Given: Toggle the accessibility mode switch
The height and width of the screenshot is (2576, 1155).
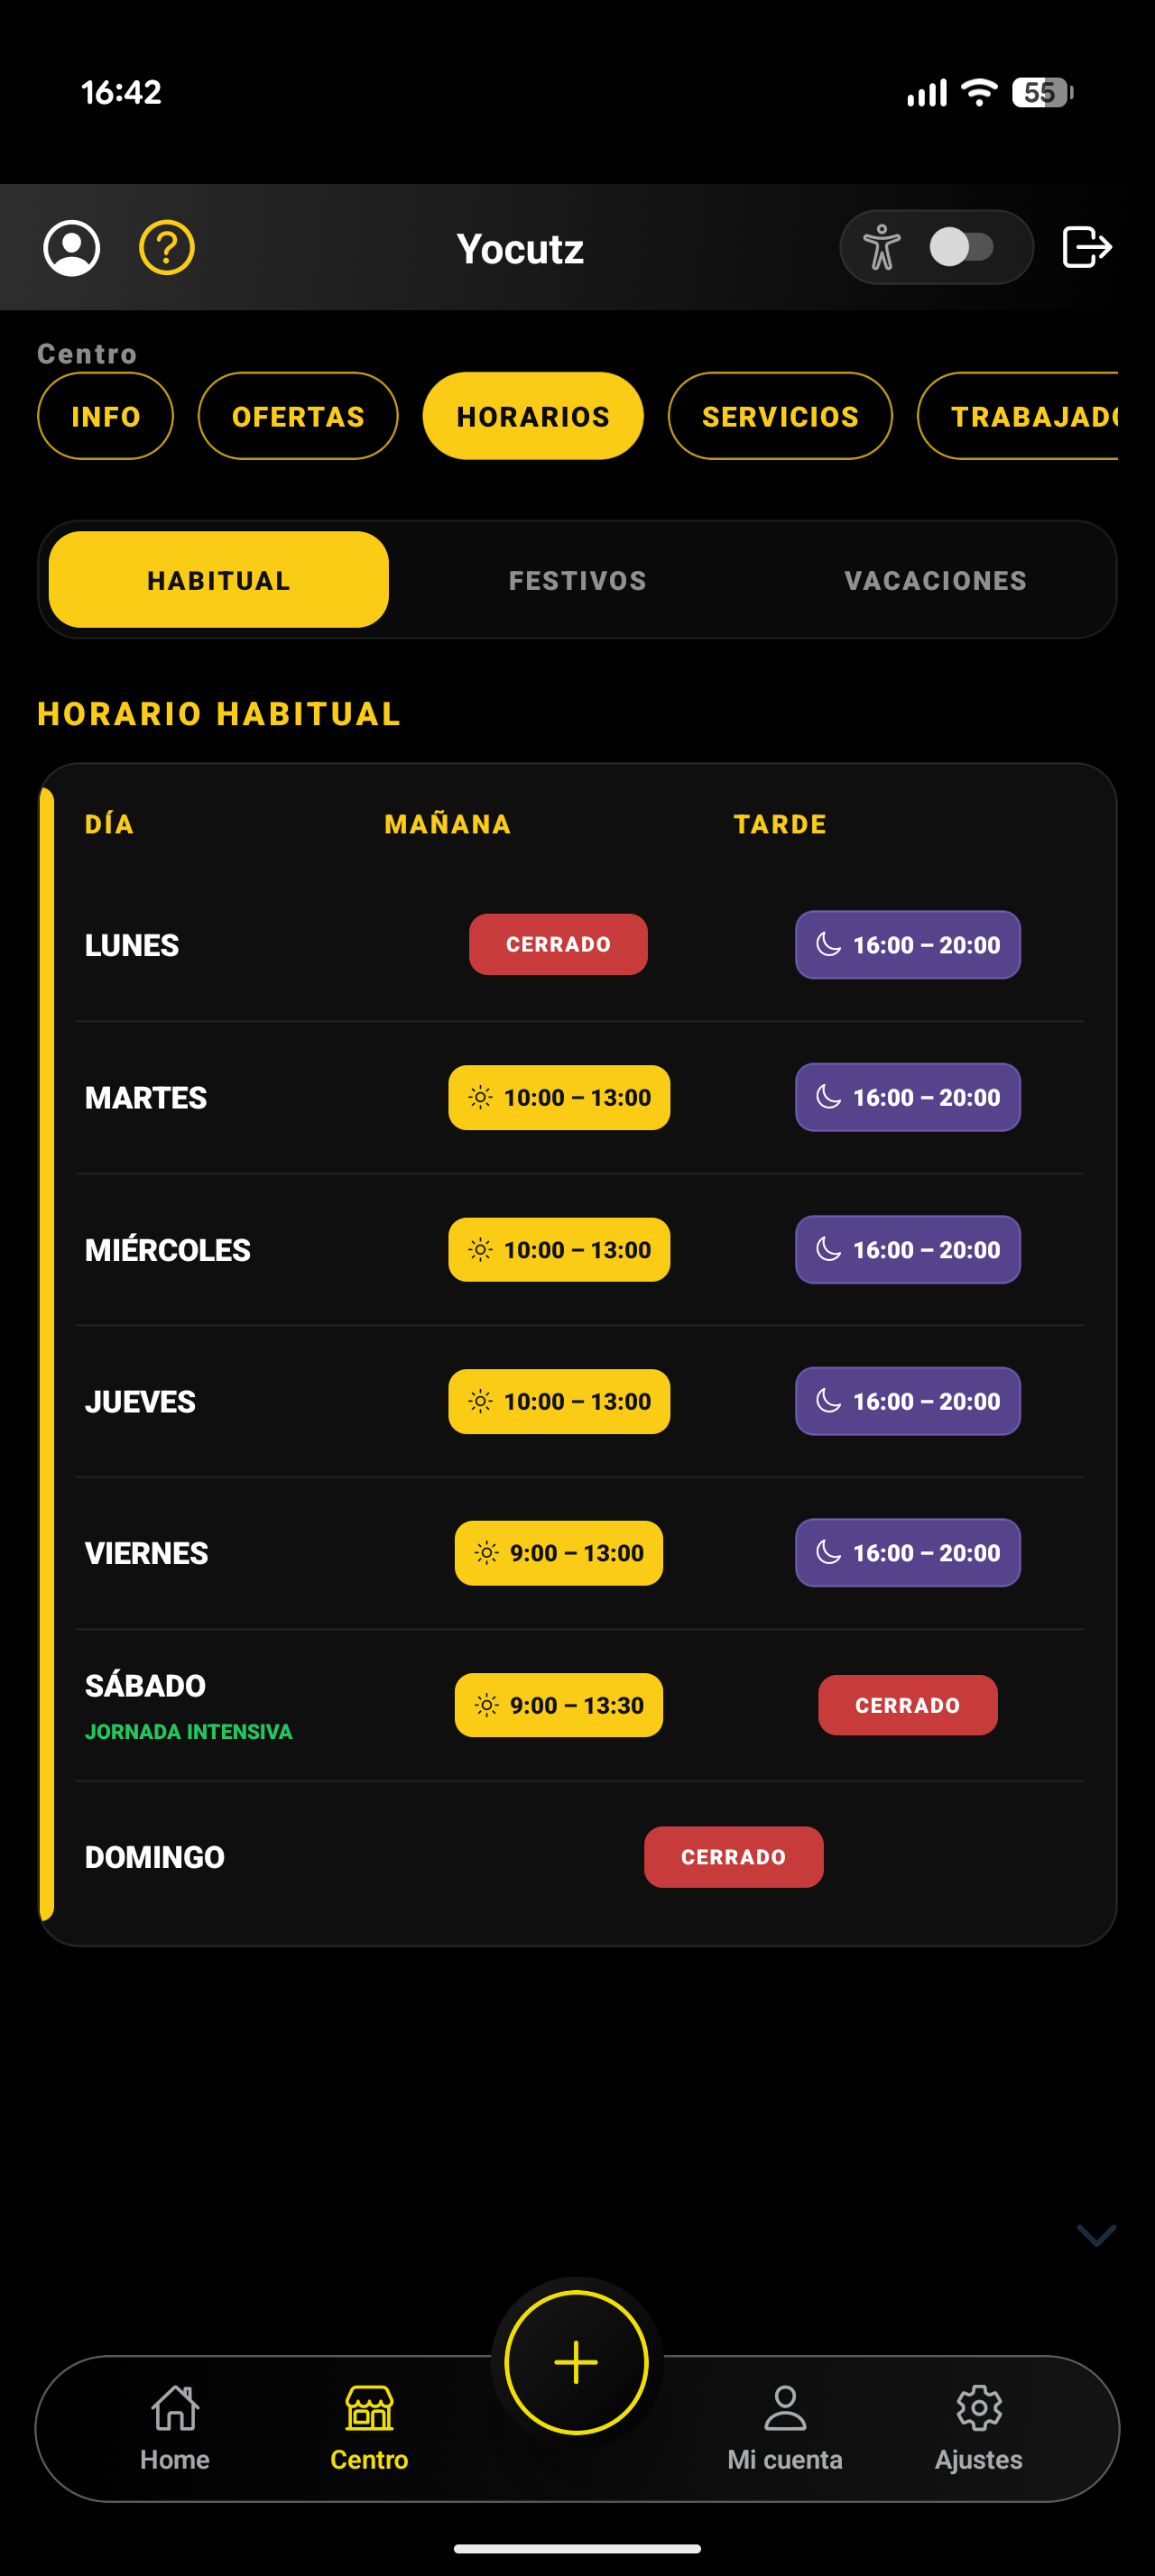Looking at the screenshot, I should (x=961, y=247).
